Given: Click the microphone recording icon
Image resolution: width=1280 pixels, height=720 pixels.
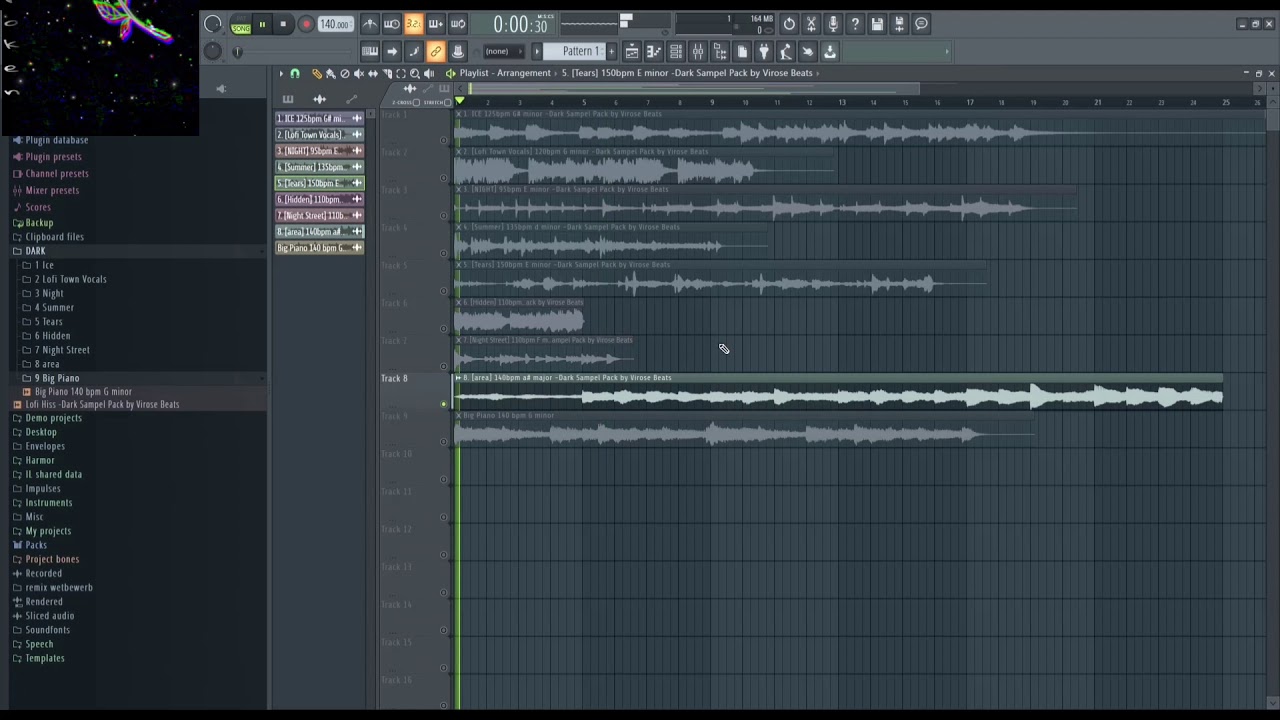Looking at the screenshot, I should click(x=833, y=24).
